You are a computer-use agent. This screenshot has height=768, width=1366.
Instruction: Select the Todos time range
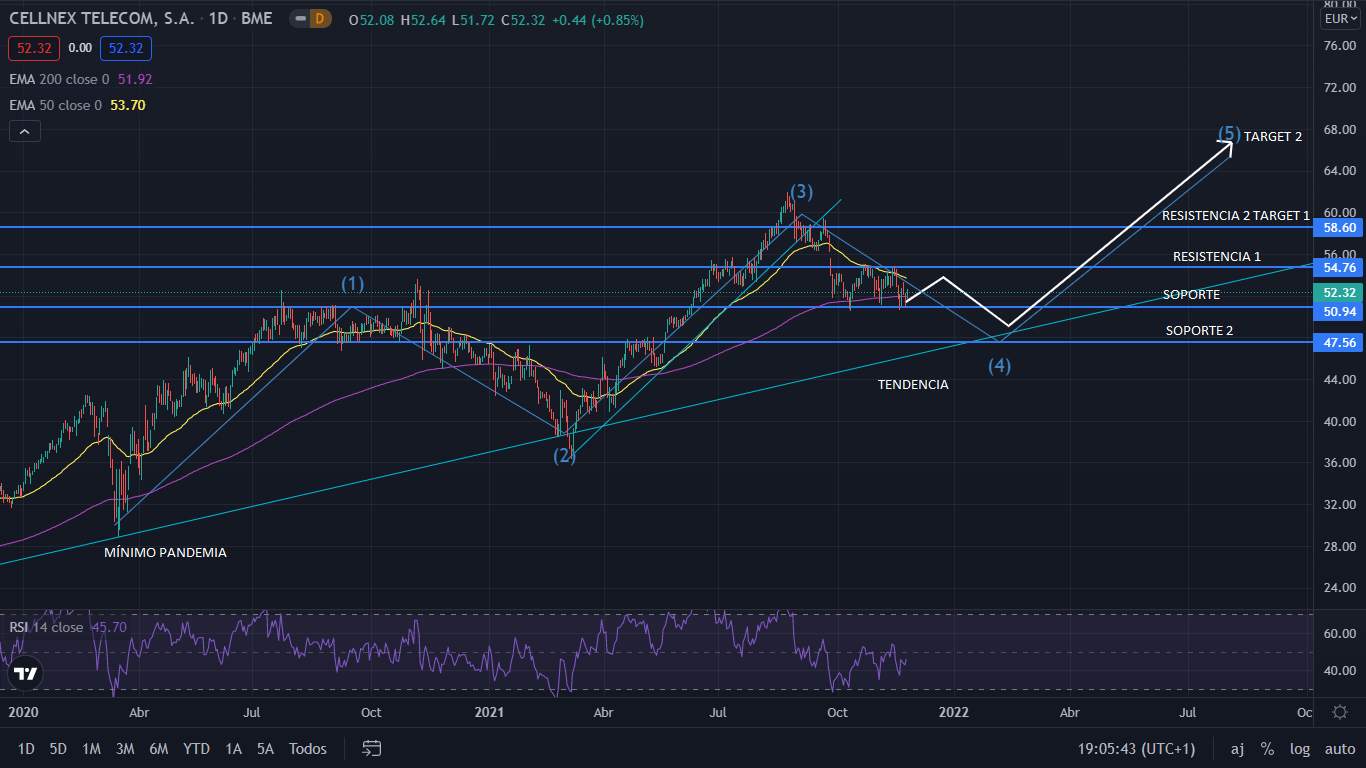307,748
